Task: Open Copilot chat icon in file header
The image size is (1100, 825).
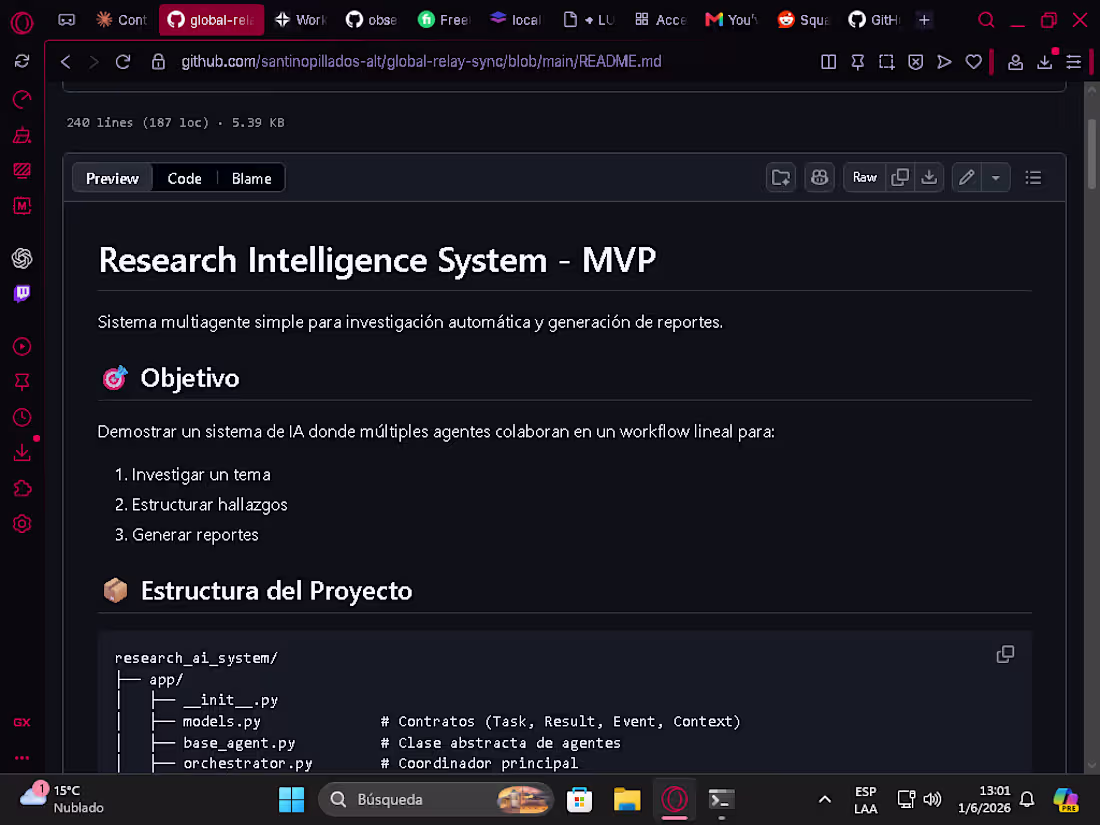Action: 819,177
